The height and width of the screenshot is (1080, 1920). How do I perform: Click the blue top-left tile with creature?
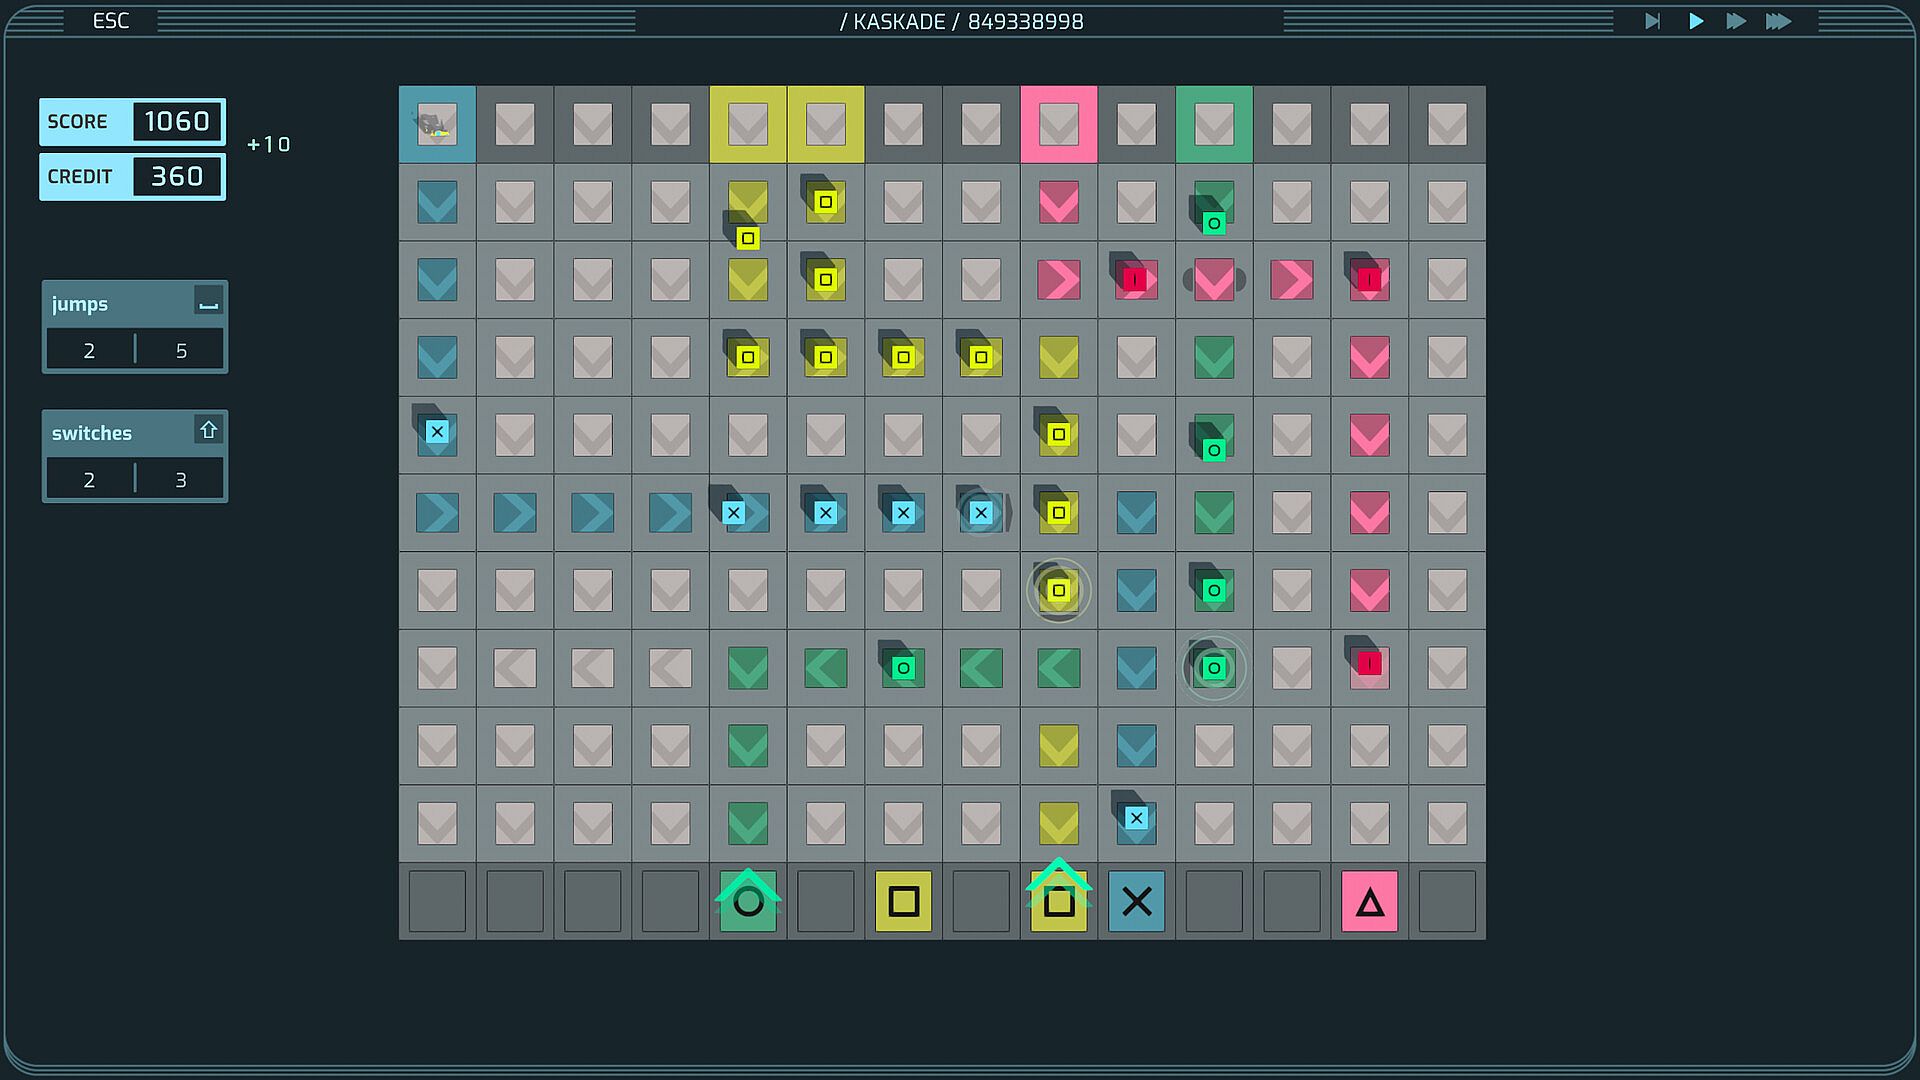click(437, 125)
